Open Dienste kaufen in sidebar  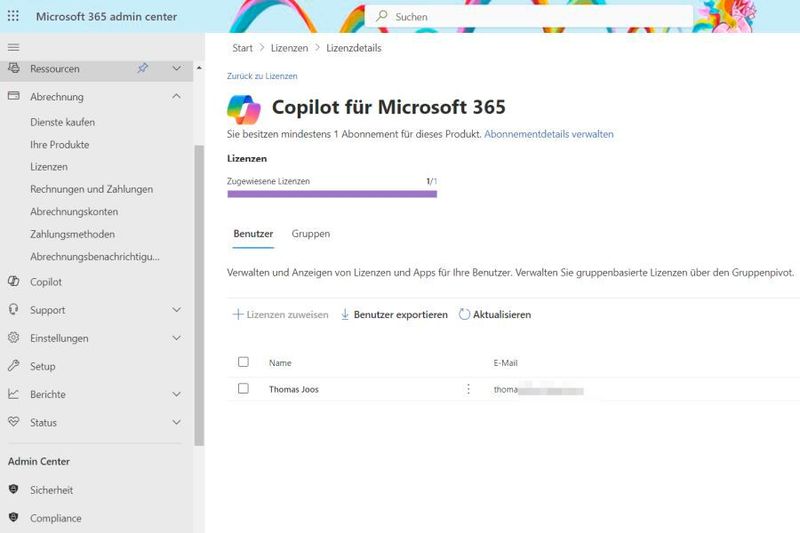pos(62,122)
